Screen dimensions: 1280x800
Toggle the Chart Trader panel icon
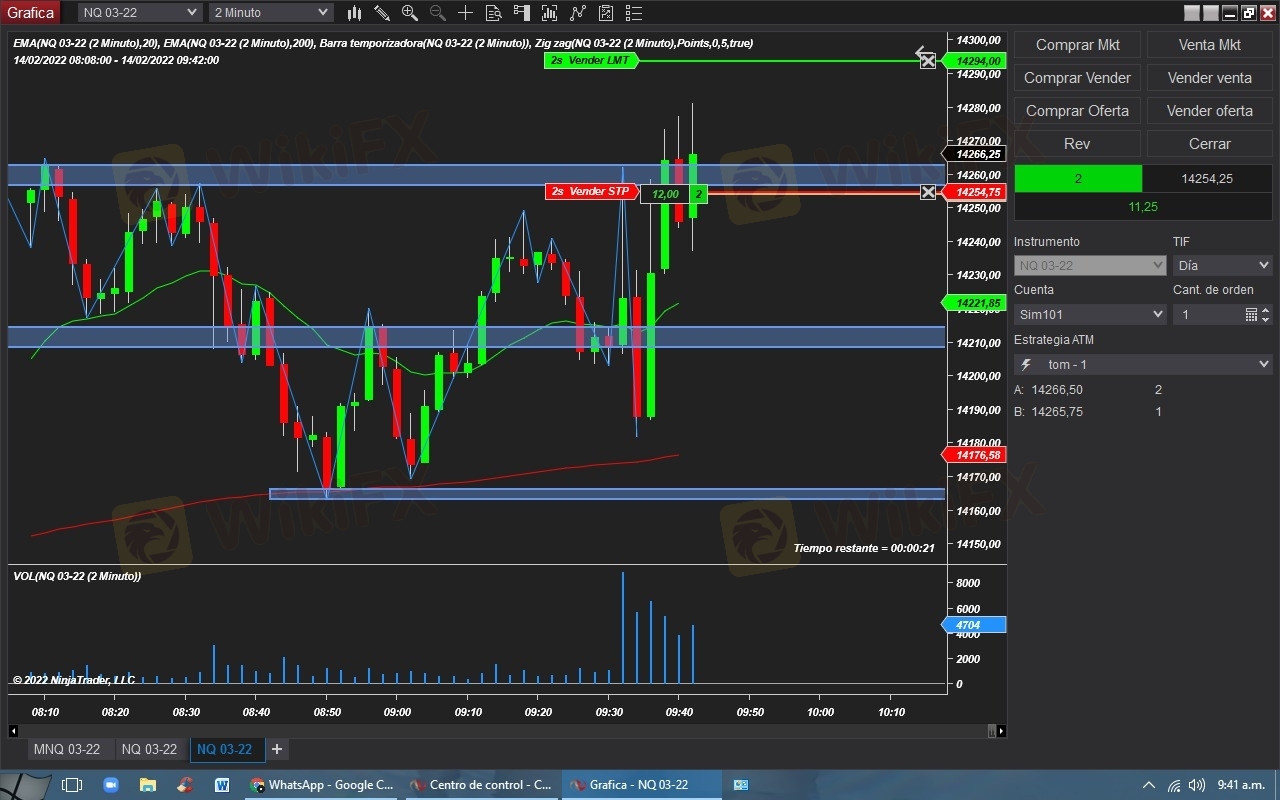click(521, 13)
